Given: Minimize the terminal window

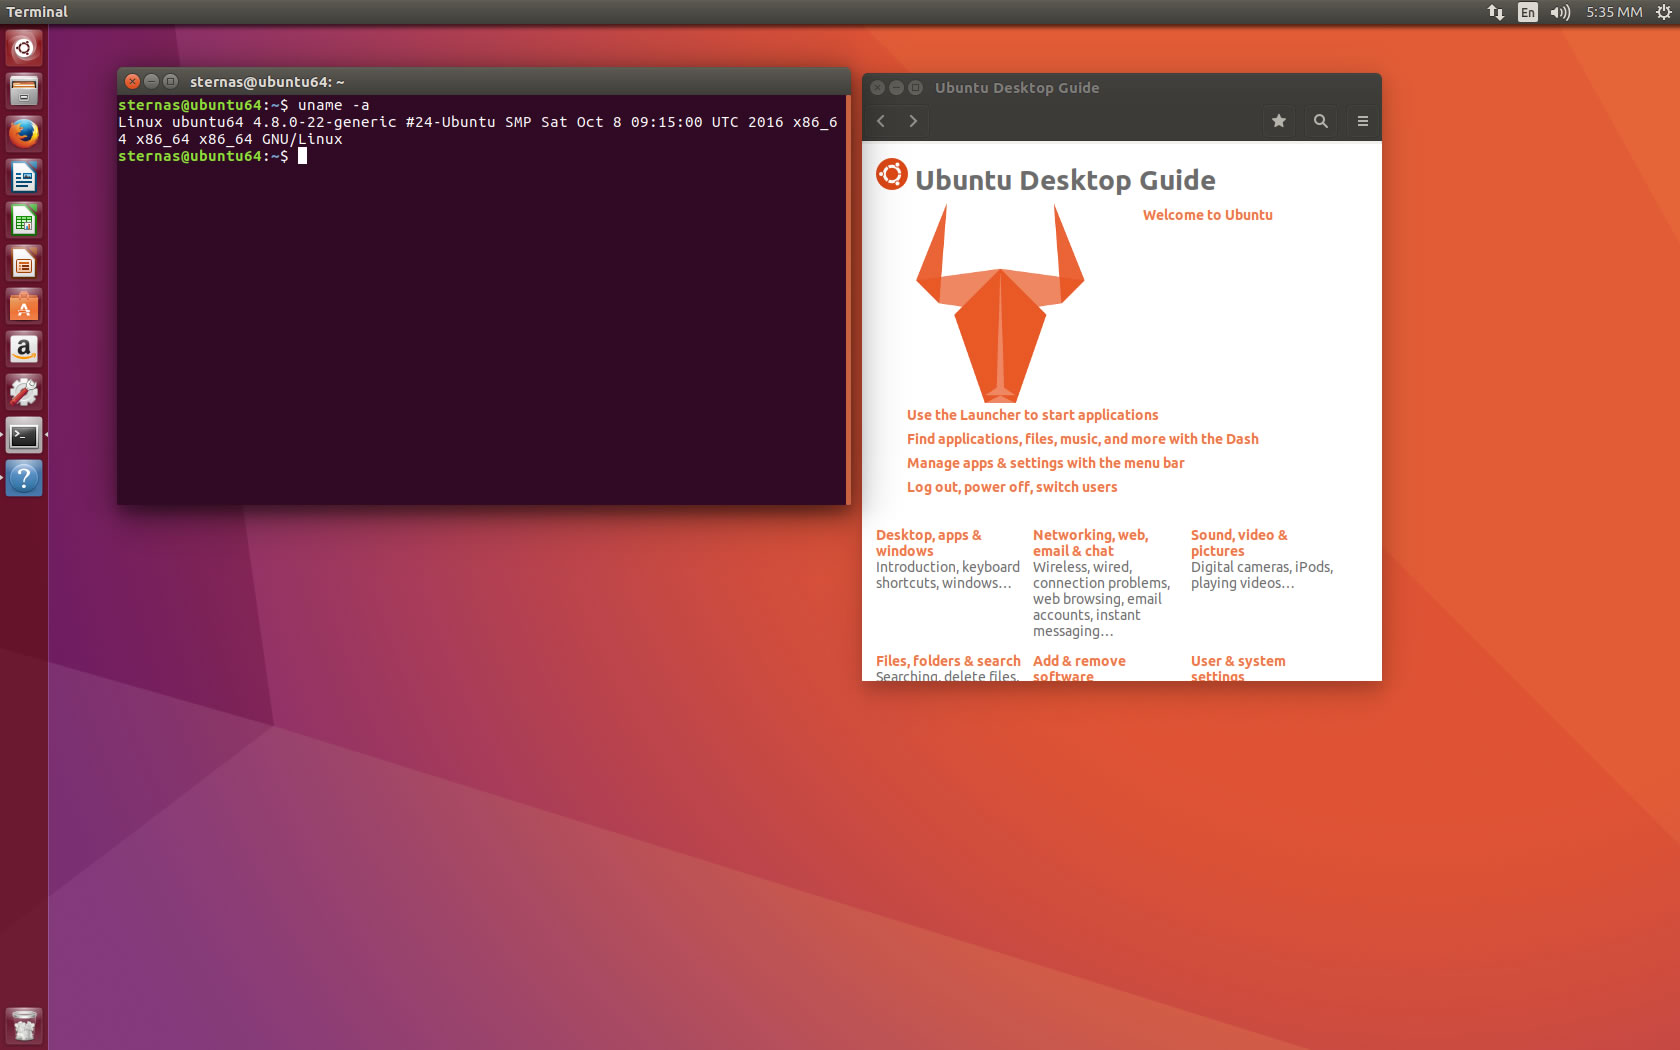Looking at the screenshot, I should pos(151,82).
